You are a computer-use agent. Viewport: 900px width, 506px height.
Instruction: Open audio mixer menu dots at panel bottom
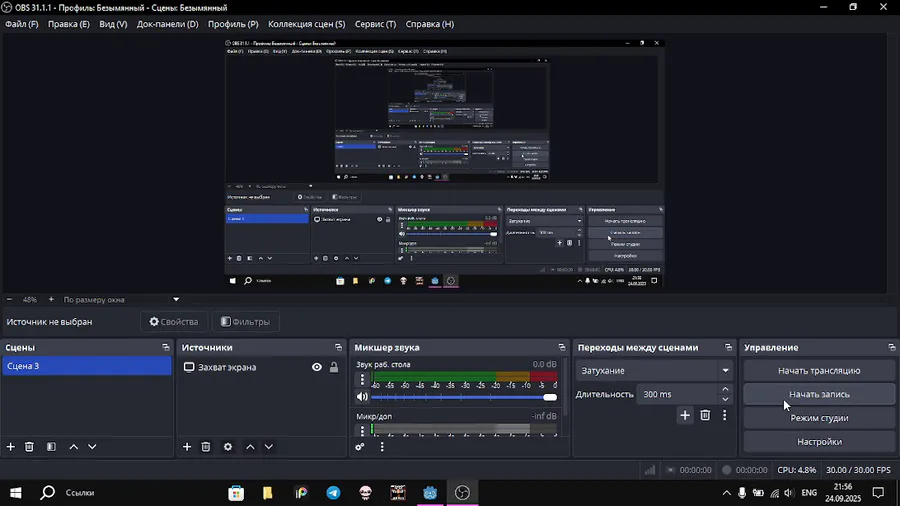click(x=382, y=446)
